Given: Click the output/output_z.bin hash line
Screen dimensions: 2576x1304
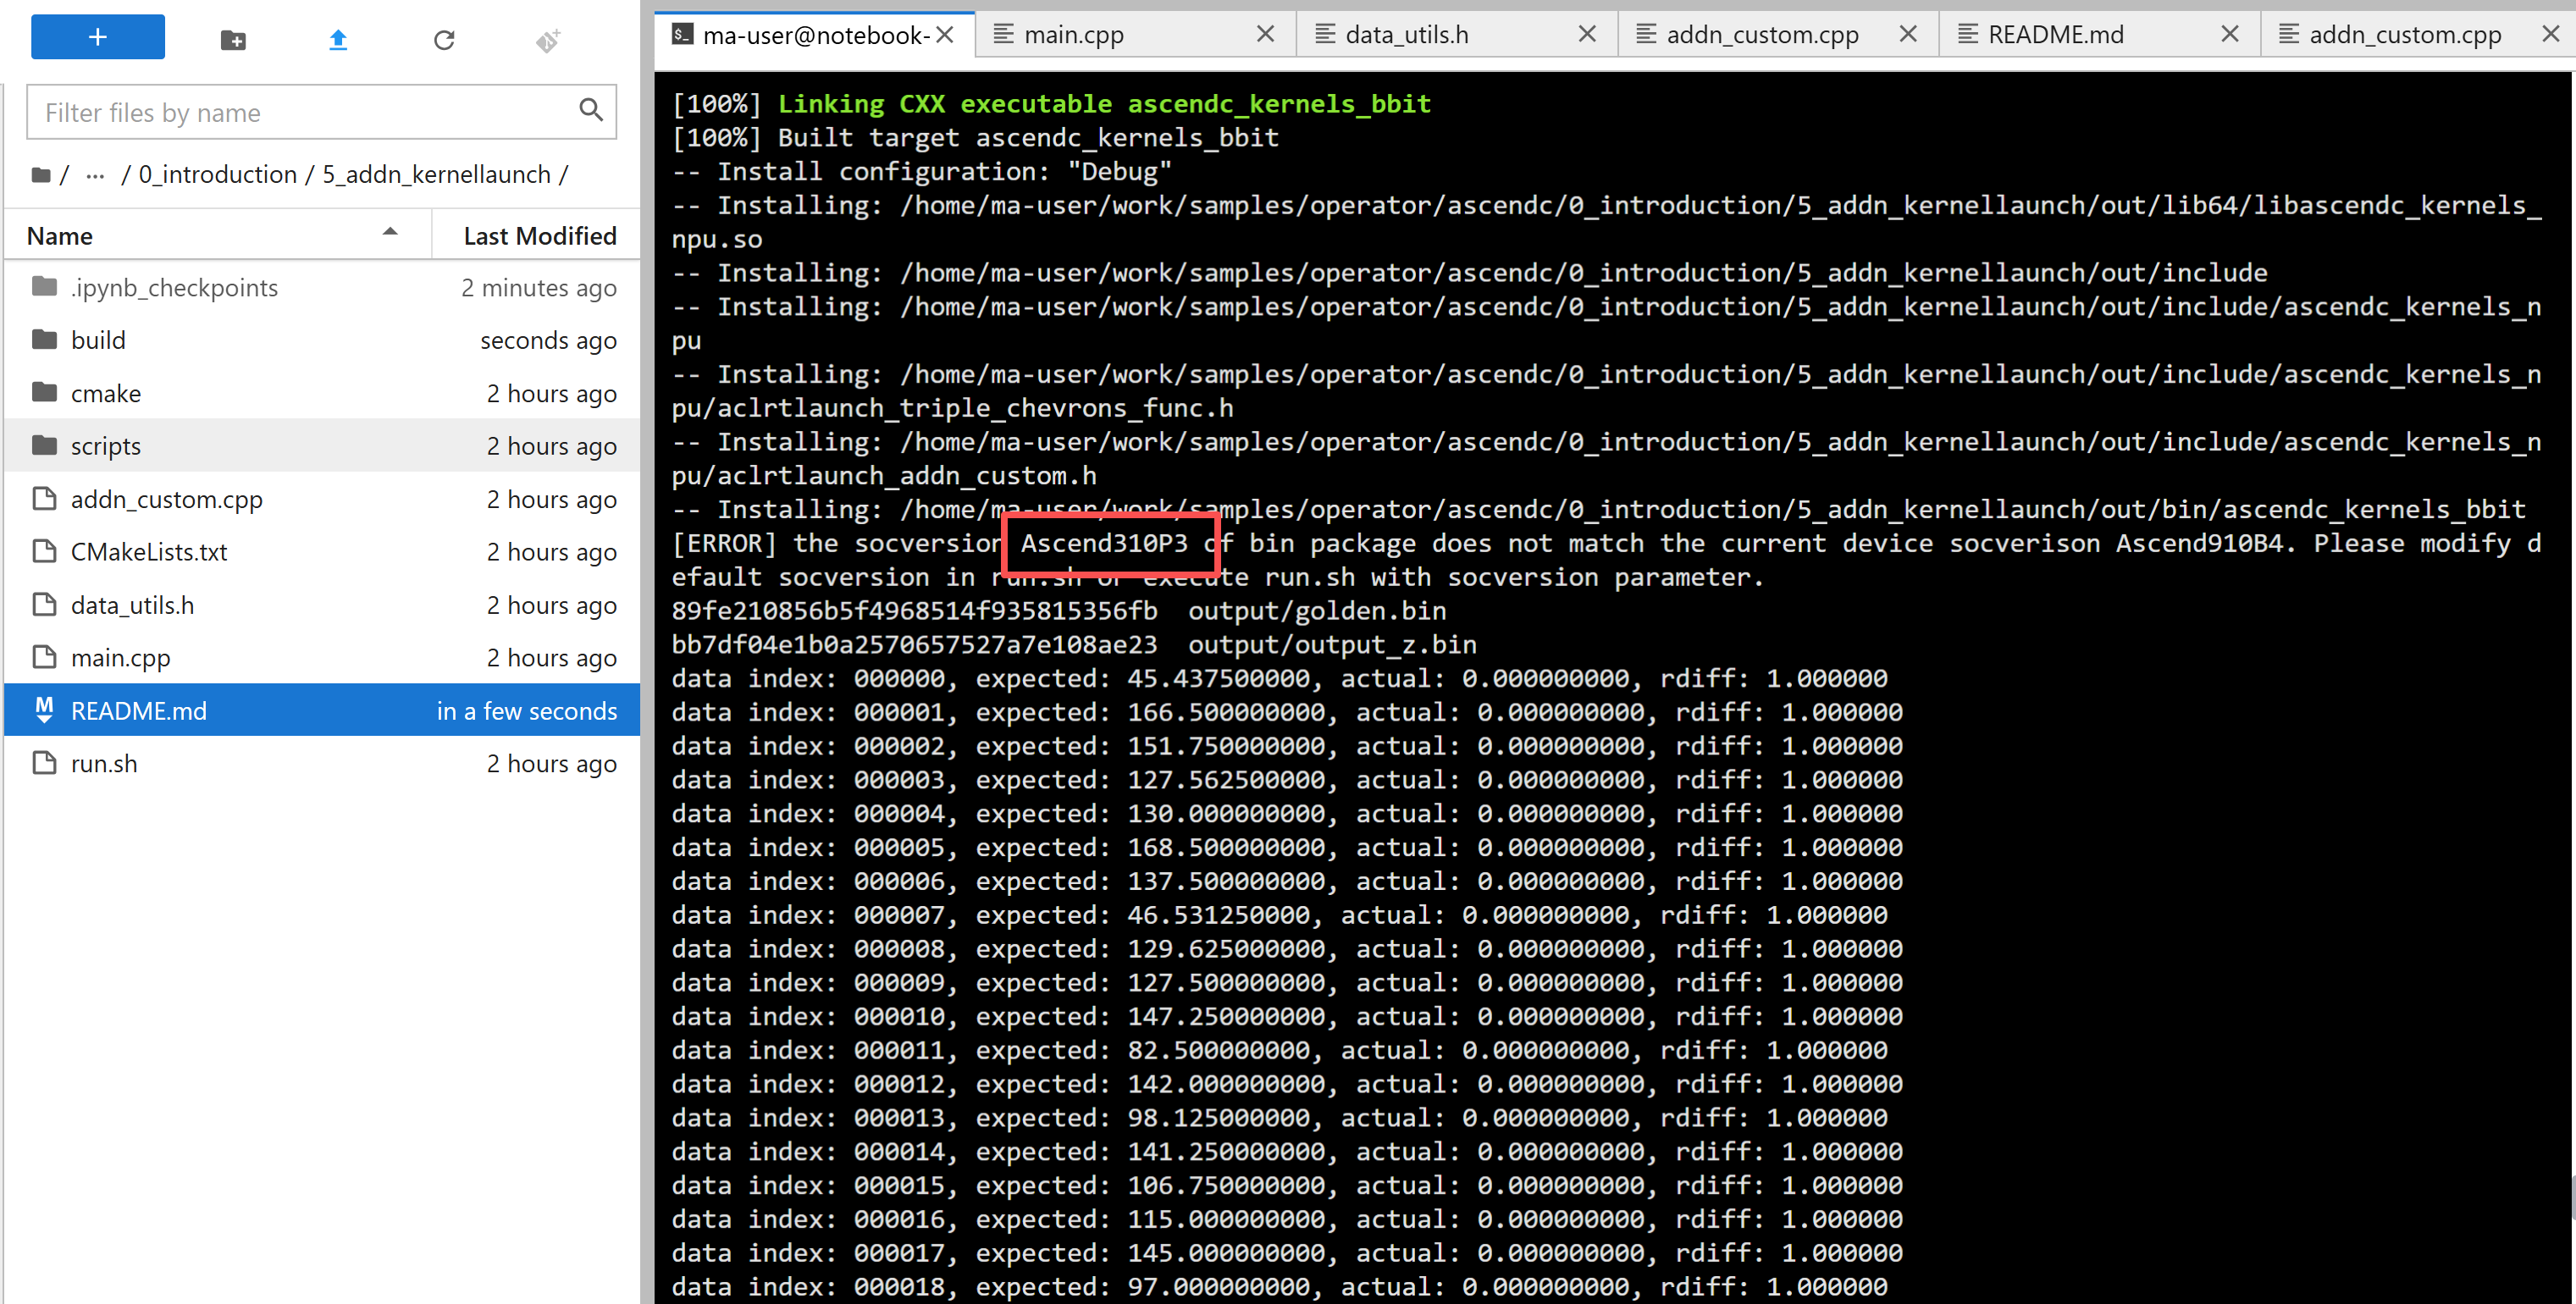Looking at the screenshot, I should 1074,645.
